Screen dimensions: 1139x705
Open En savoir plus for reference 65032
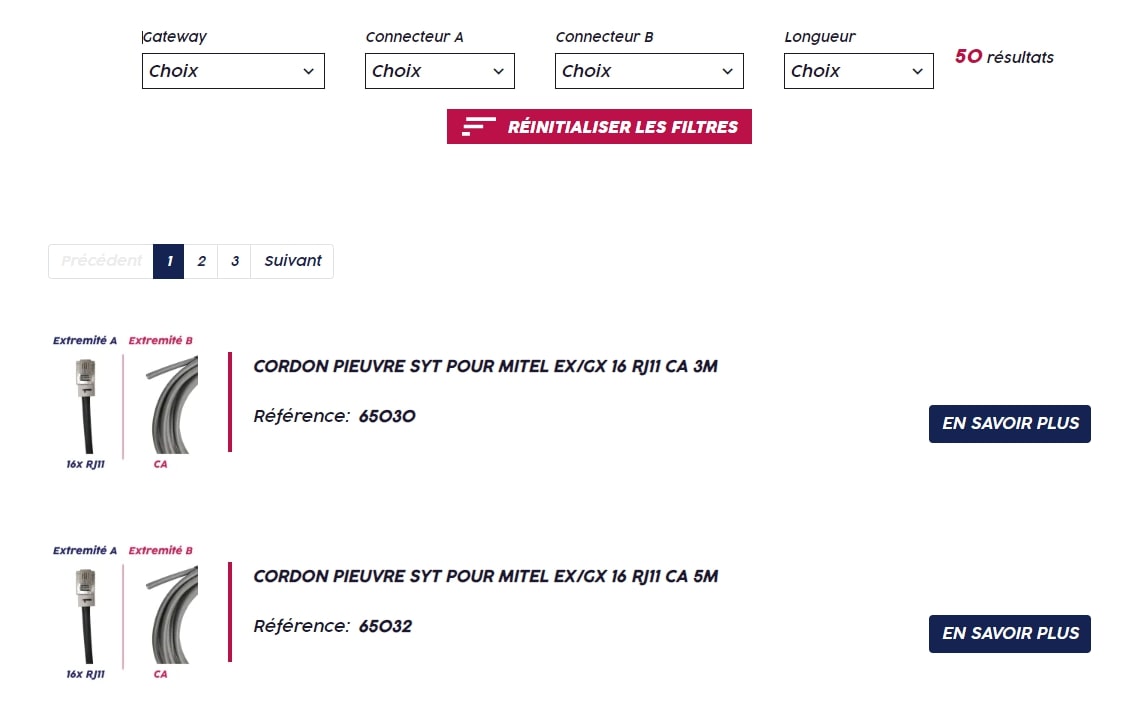(x=1009, y=633)
